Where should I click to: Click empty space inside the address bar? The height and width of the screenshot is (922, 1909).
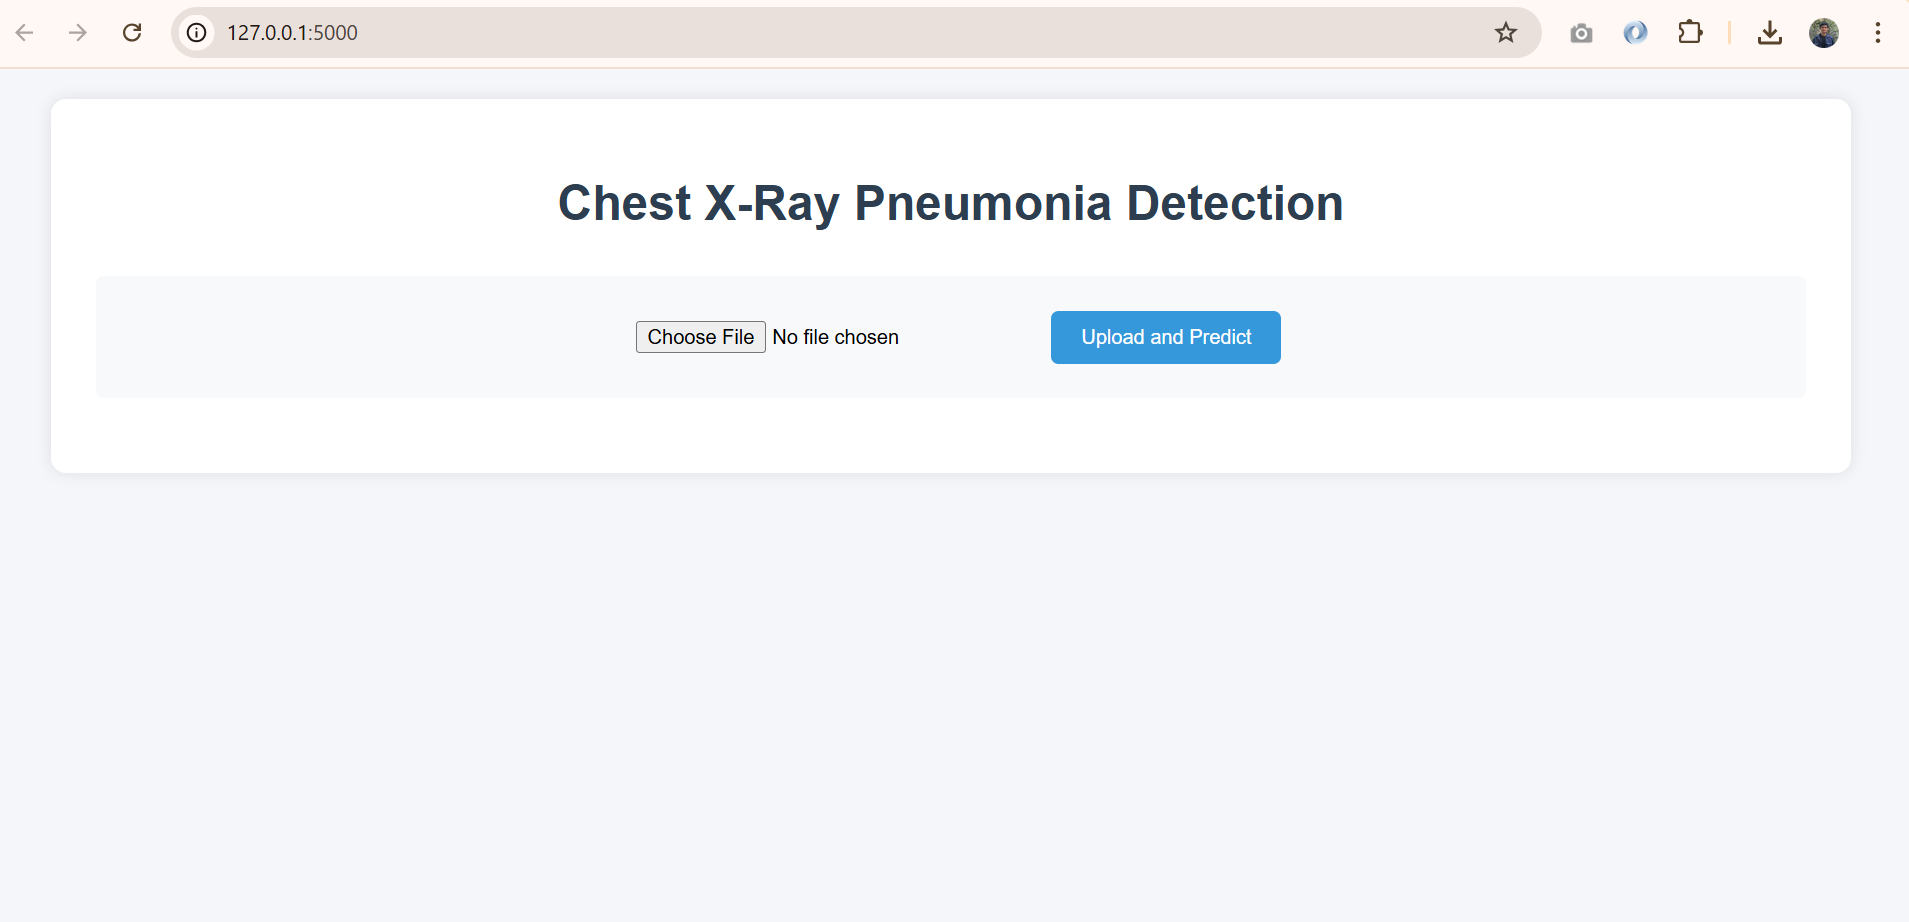click(x=900, y=33)
